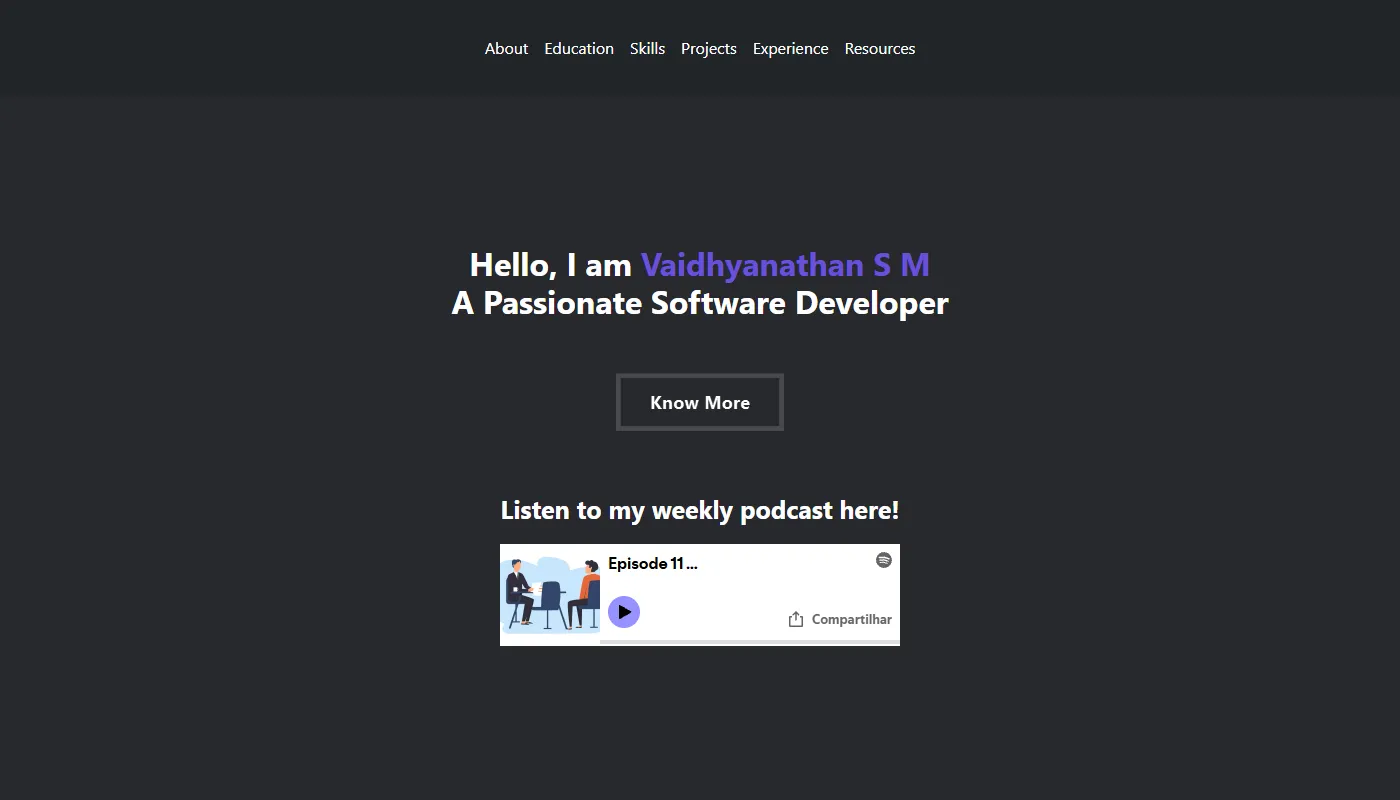The image size is (1400, 800).
Task: Click the Spotify logo icon
Action: tap(884, 560)
